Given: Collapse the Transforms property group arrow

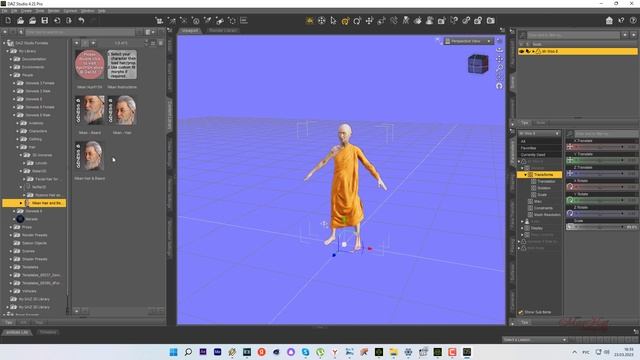Looking at the screenshot, I should [x=525, y=175].
